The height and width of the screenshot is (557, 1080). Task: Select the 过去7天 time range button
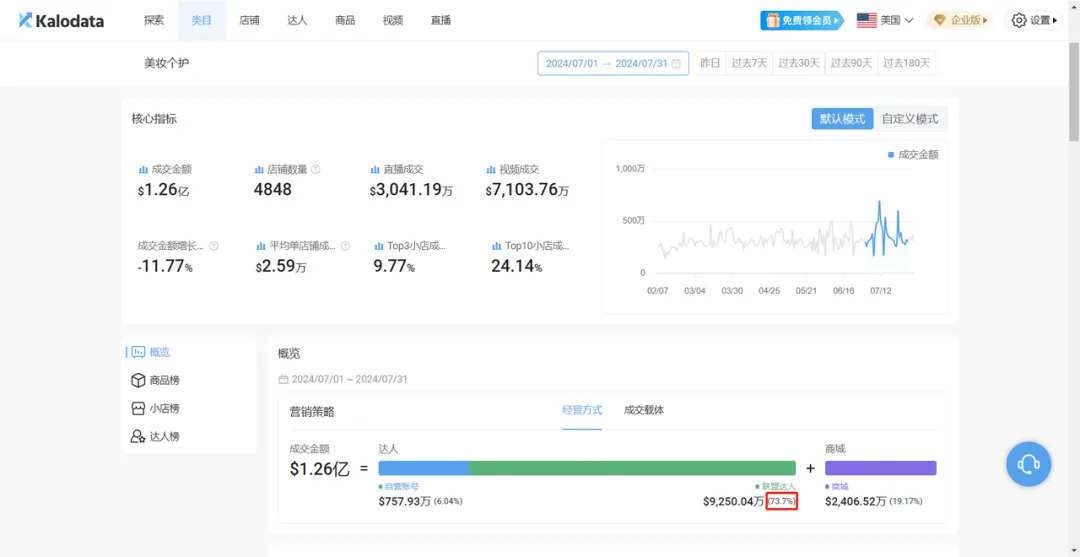749,64
